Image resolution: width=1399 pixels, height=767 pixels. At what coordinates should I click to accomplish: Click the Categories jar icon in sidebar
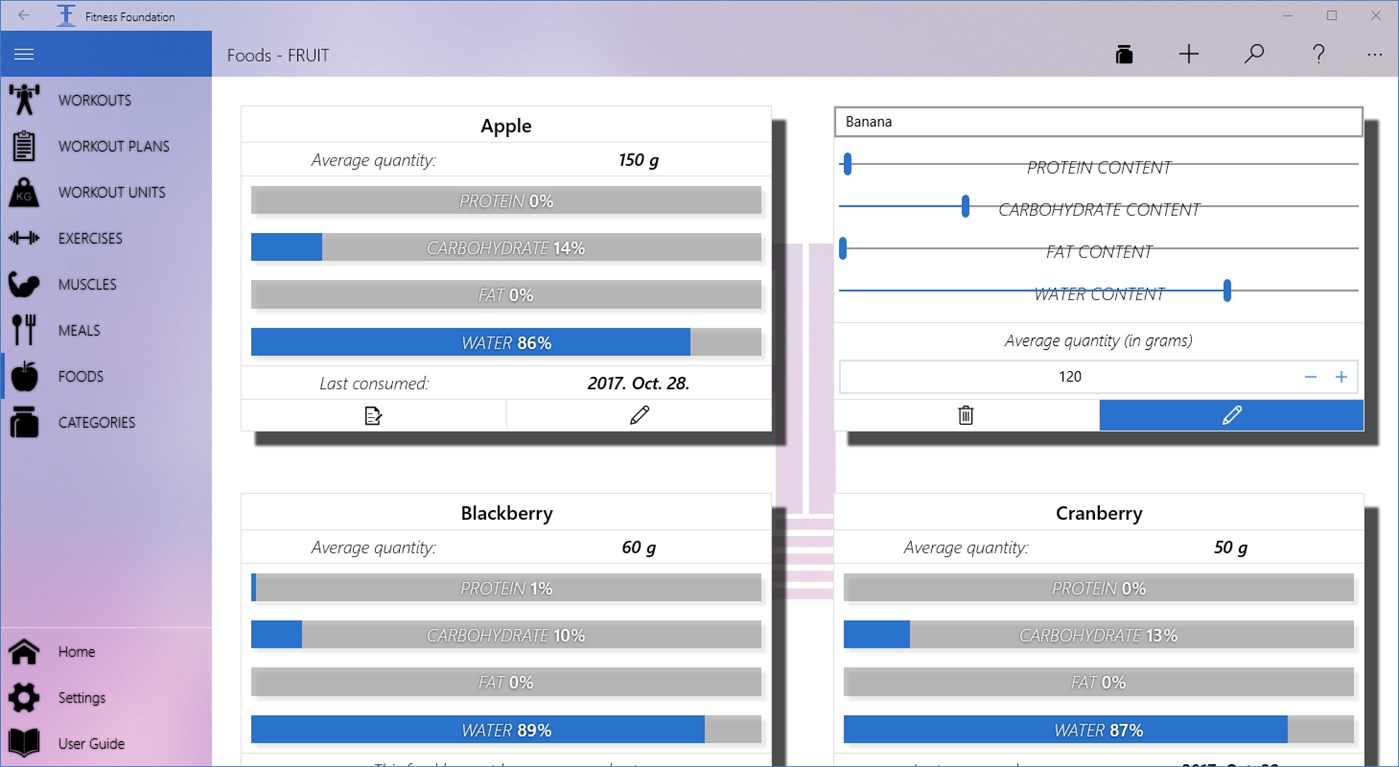pyautogui.click(x=24, y=422)
